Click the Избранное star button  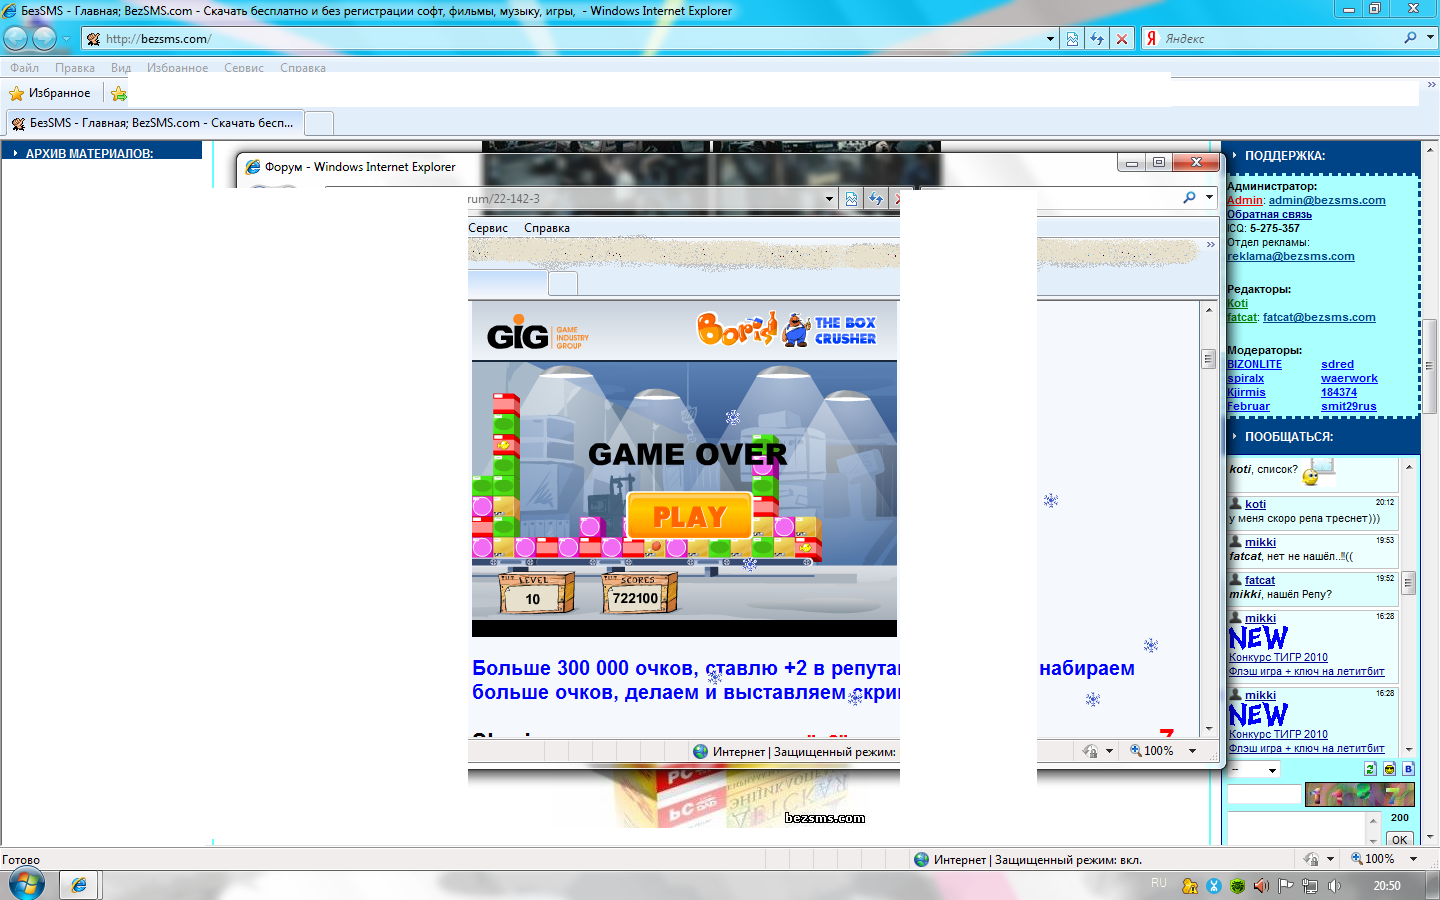pos(50,93)
